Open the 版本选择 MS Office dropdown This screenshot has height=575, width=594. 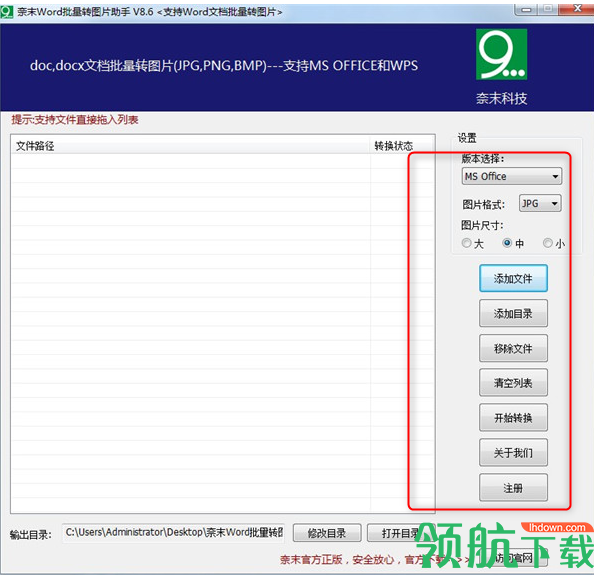511,177
